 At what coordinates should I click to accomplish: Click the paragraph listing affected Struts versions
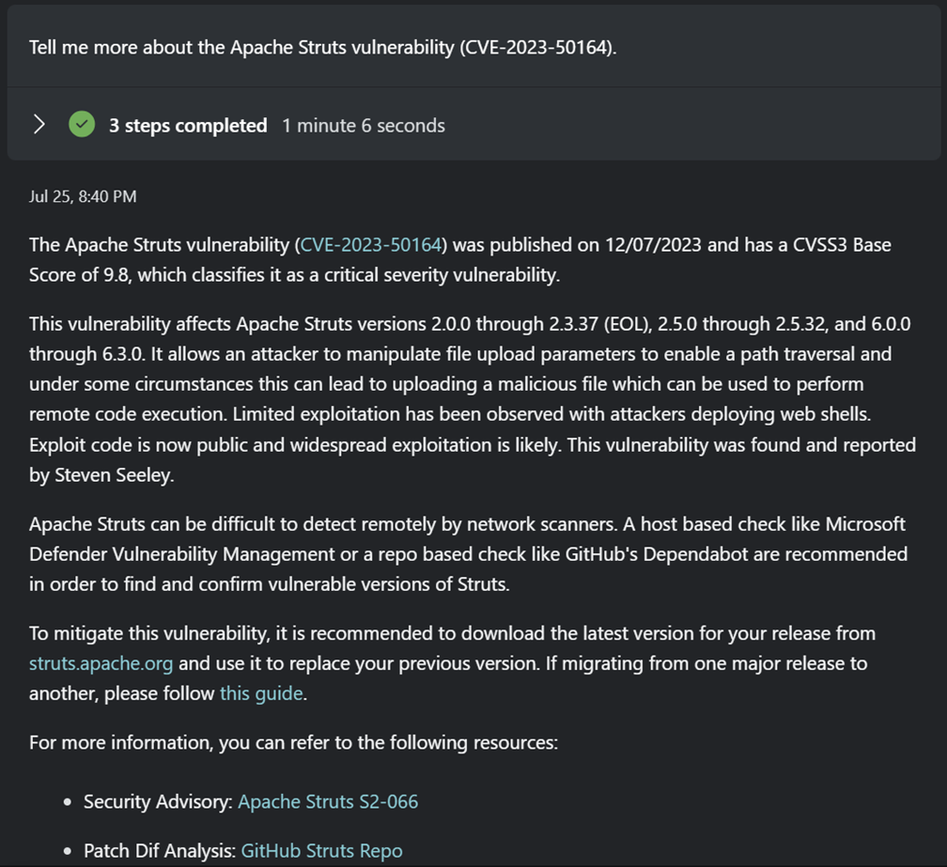point(470,400)
